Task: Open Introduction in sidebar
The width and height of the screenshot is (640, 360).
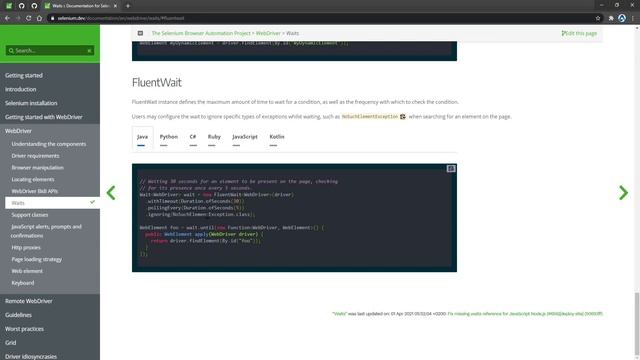Action: pyautogui.click(x=20, y=89)
